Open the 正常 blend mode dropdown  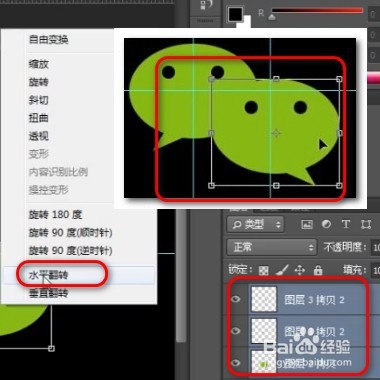(x=271, y=247)
